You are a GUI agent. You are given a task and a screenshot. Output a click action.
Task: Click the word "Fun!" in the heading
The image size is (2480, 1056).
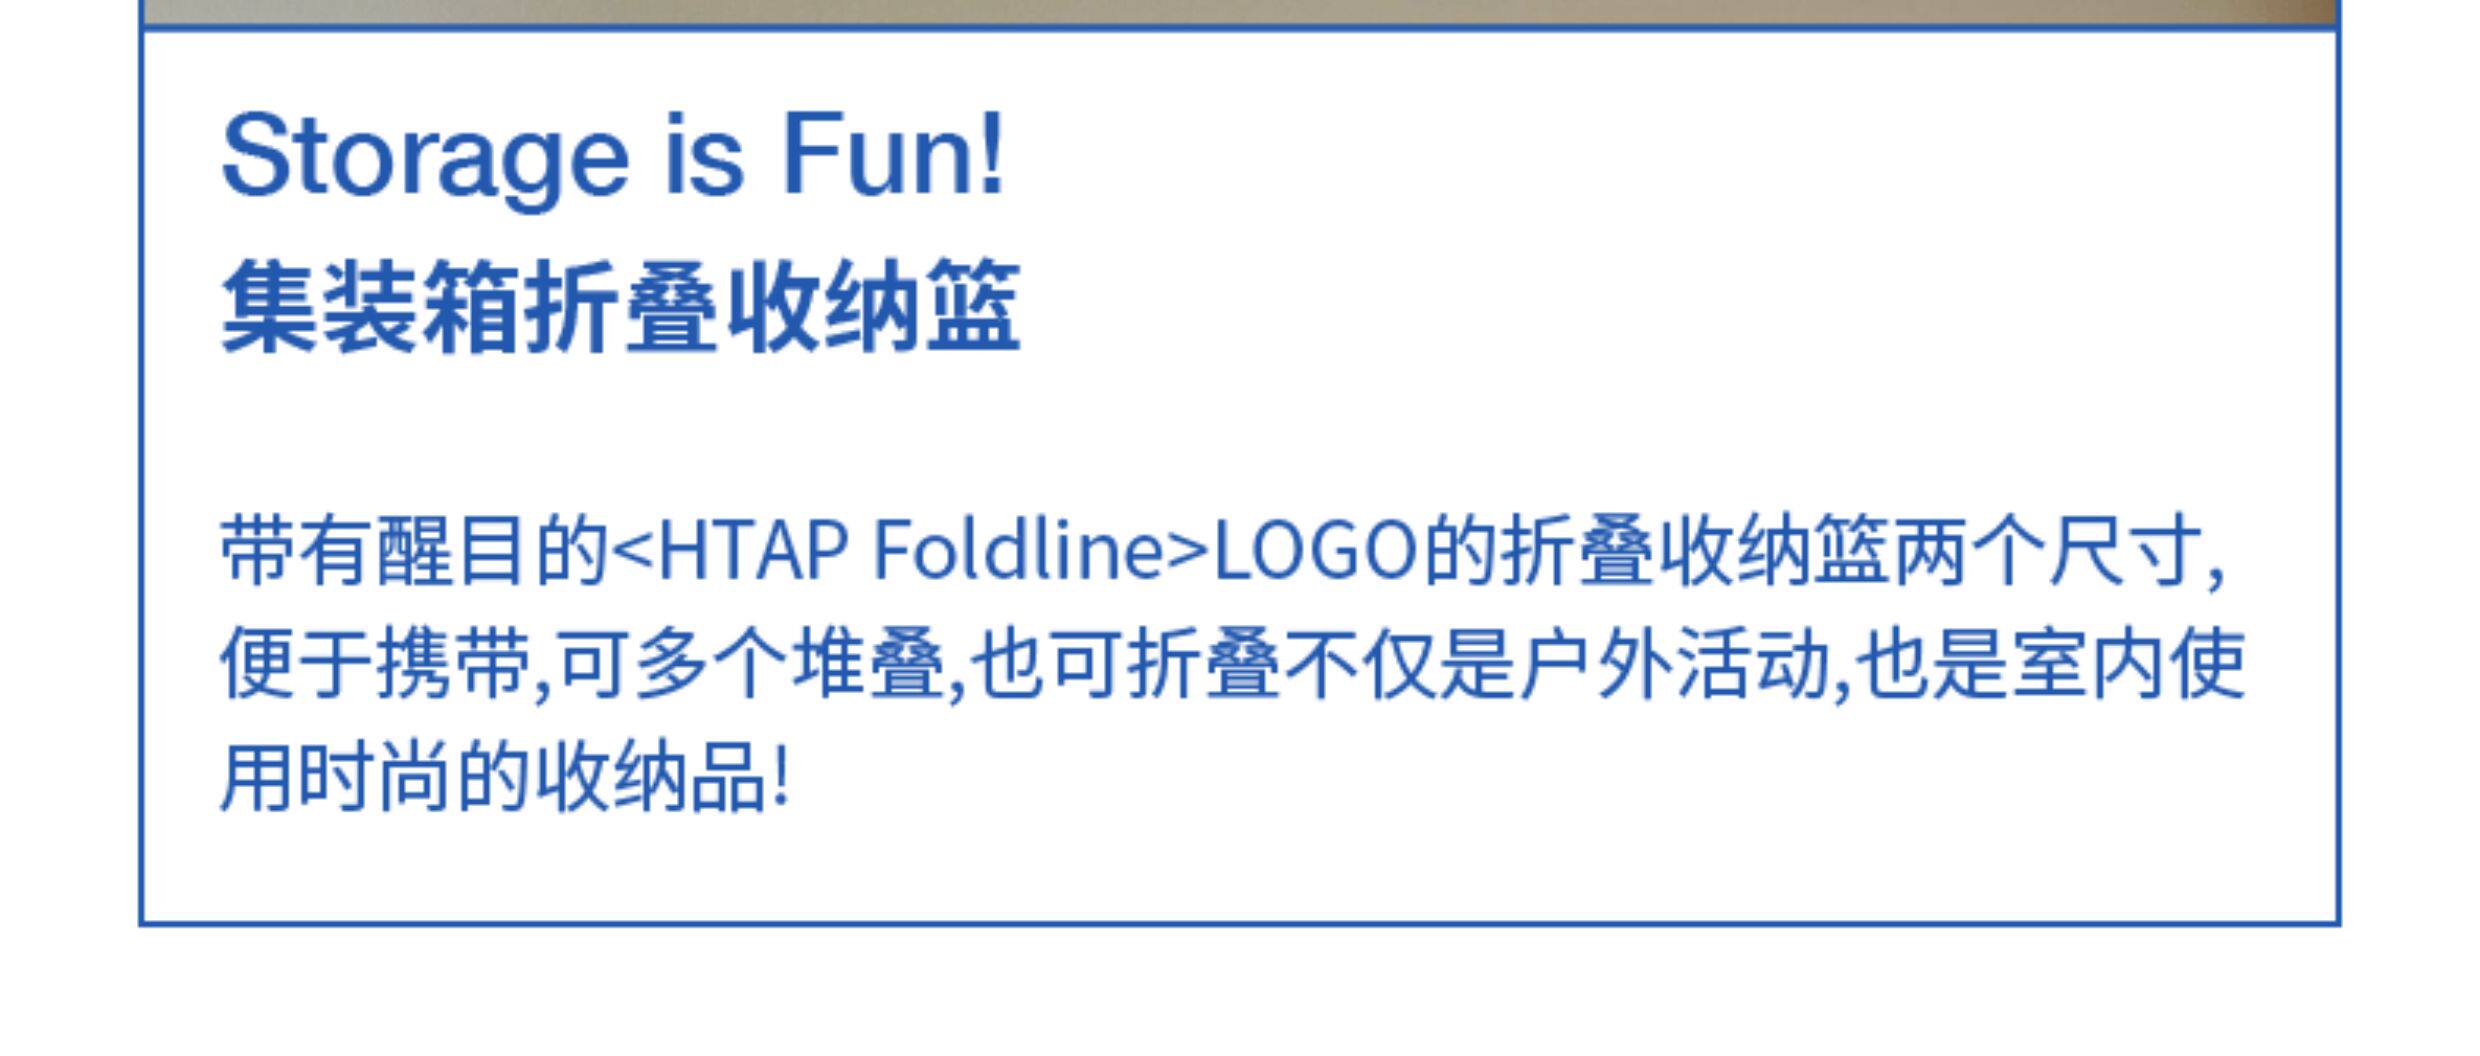(x=893, y=152)
